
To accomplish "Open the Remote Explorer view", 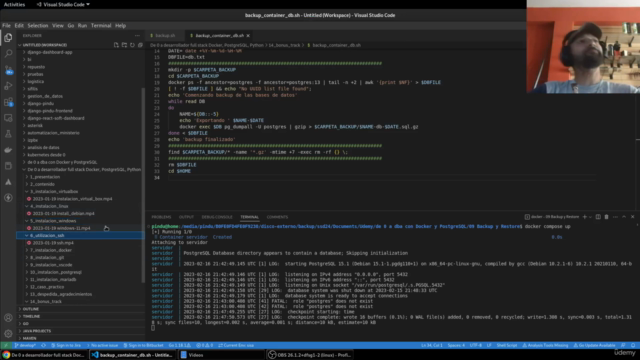I will coord(8,118).
